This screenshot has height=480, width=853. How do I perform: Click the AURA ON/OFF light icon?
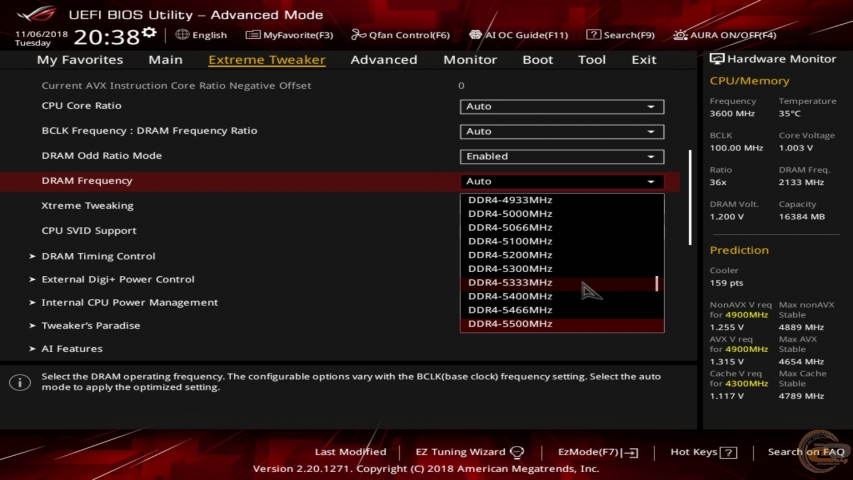[x=680, y=35]
